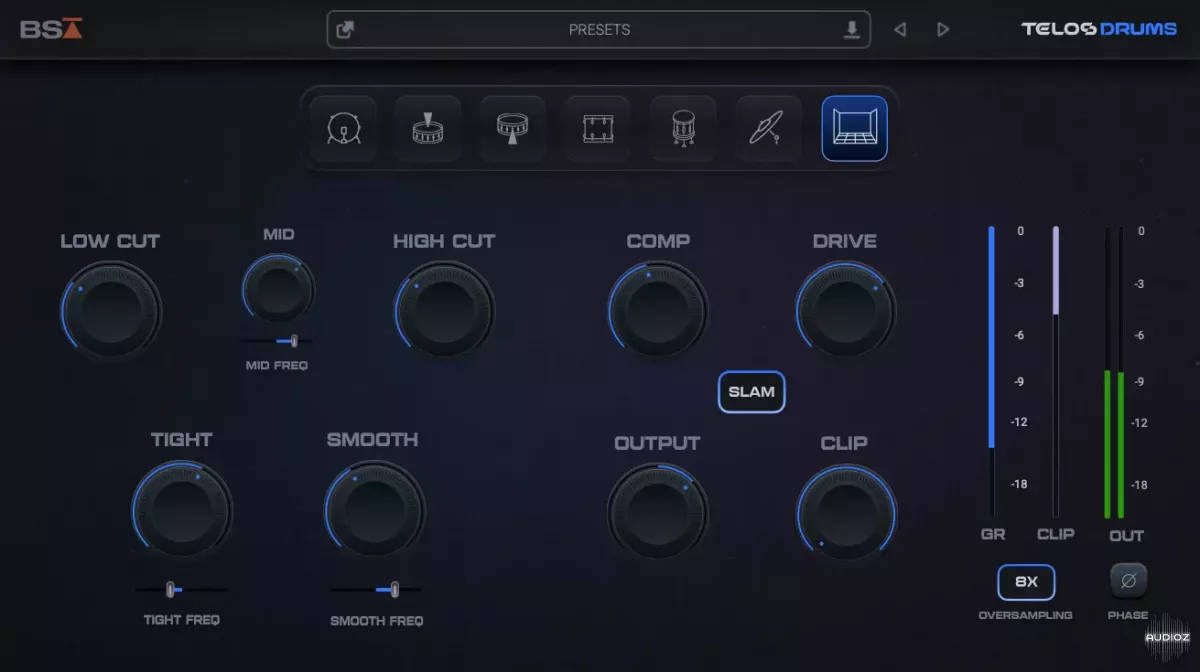Click the MID knob
1200x672 pixels.
[x=278, y=288]
